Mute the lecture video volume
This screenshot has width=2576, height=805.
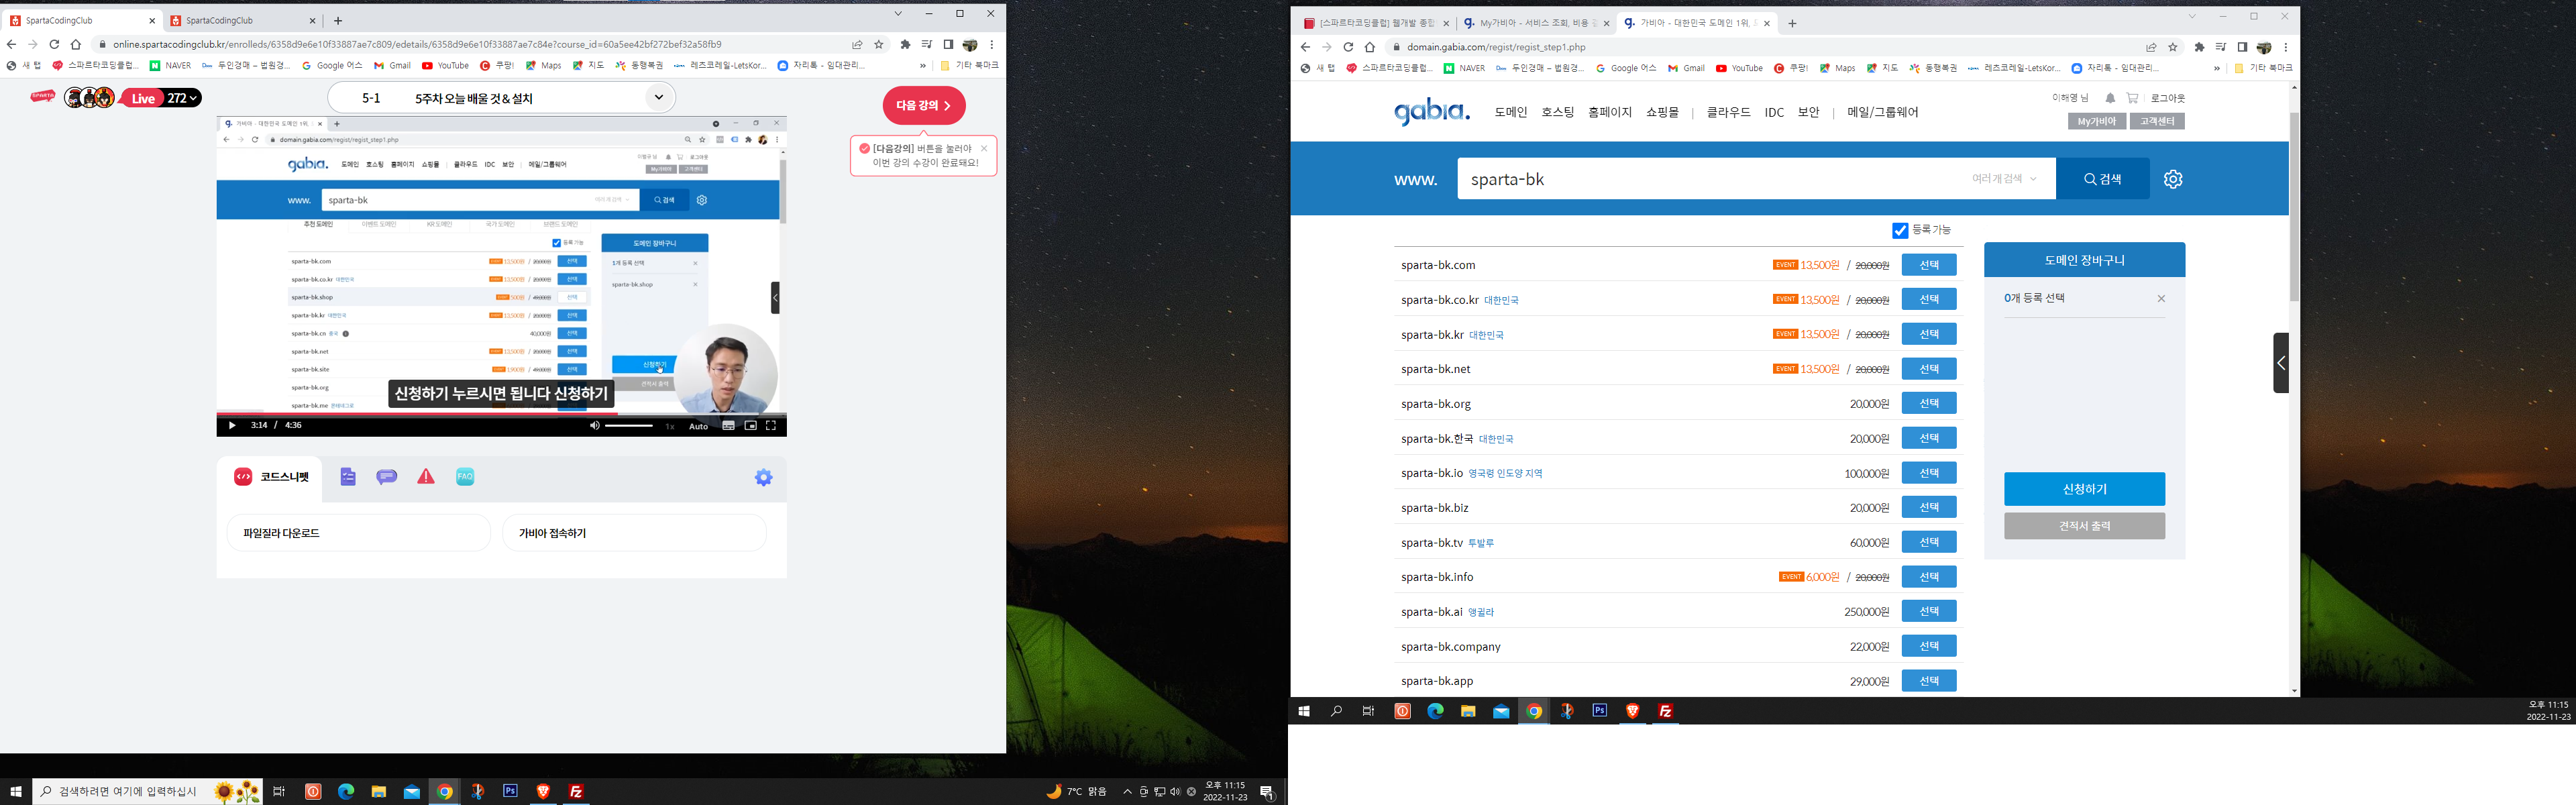pyautogui.click(x=594, y=426)
